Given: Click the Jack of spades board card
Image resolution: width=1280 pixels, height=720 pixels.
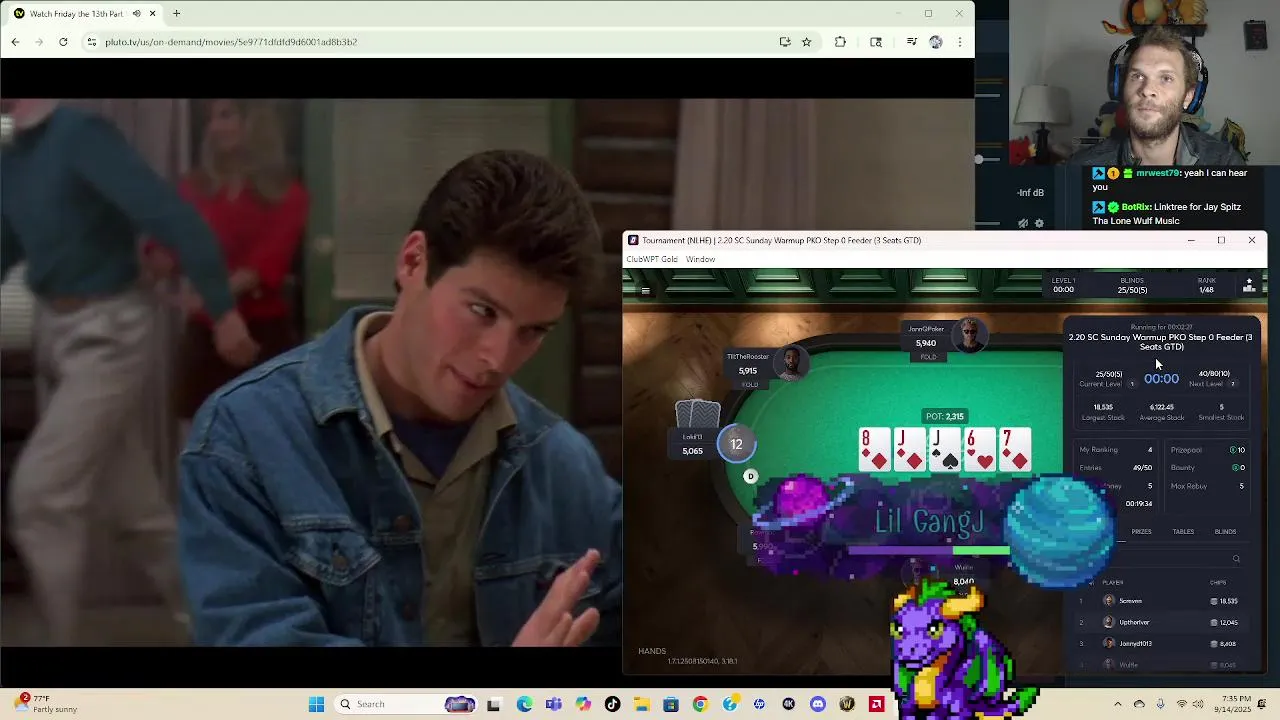Looking at the screenshot, I should coord(945,449).
